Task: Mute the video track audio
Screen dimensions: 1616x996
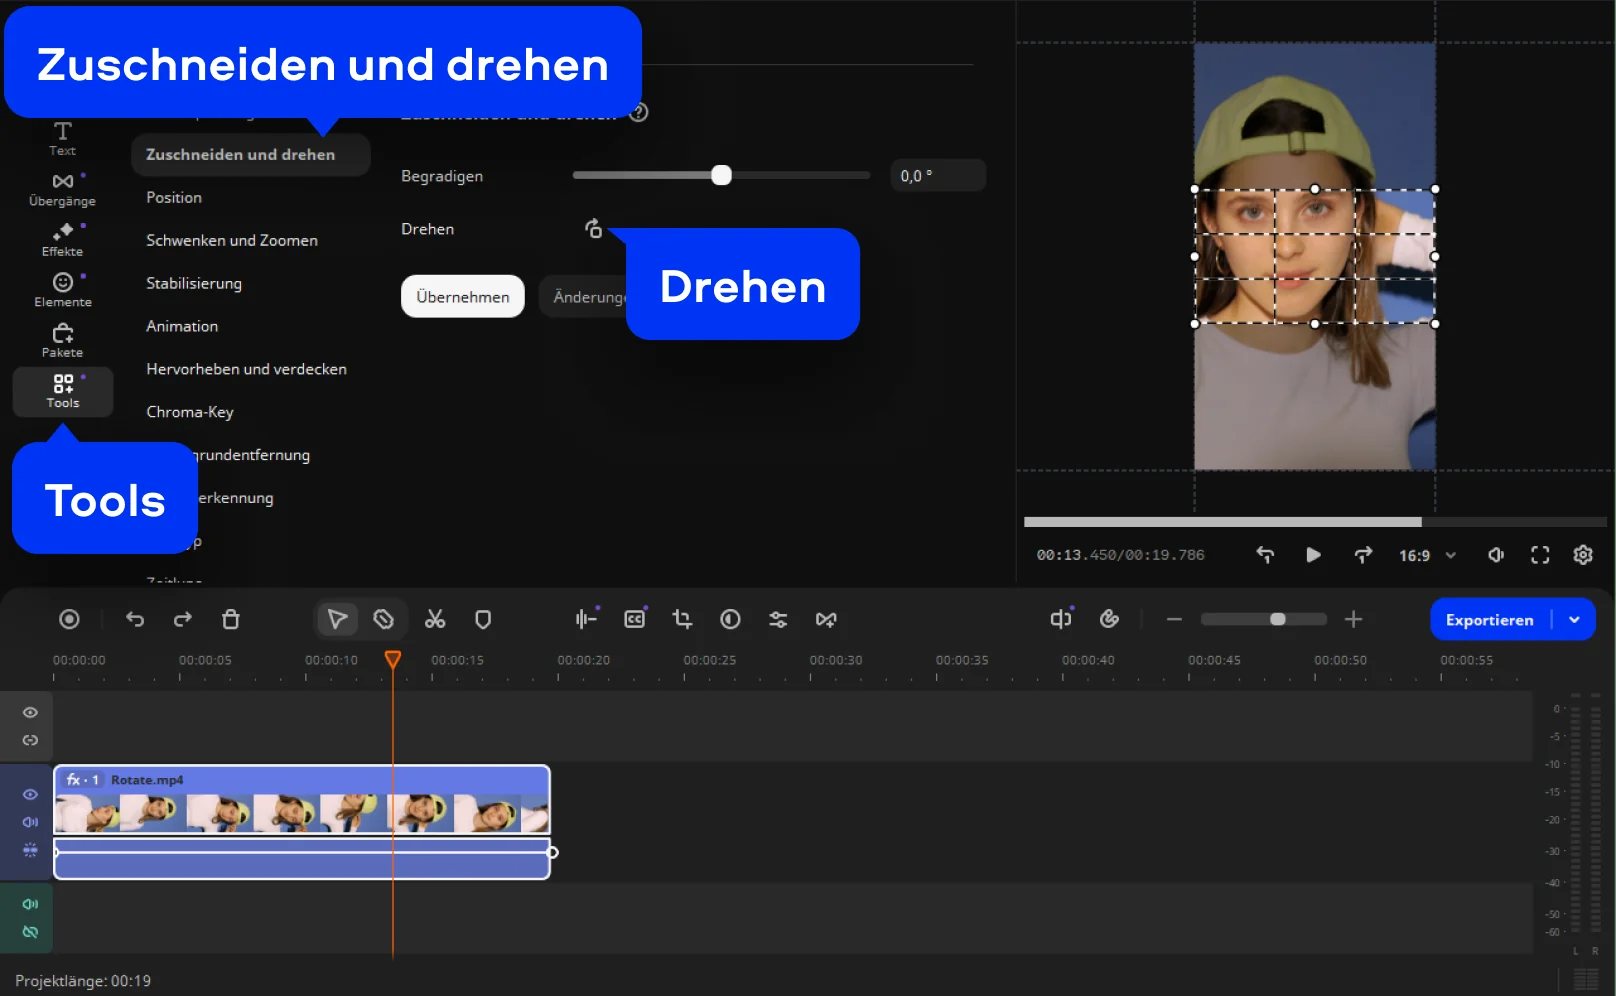Action: coord(30,822)
